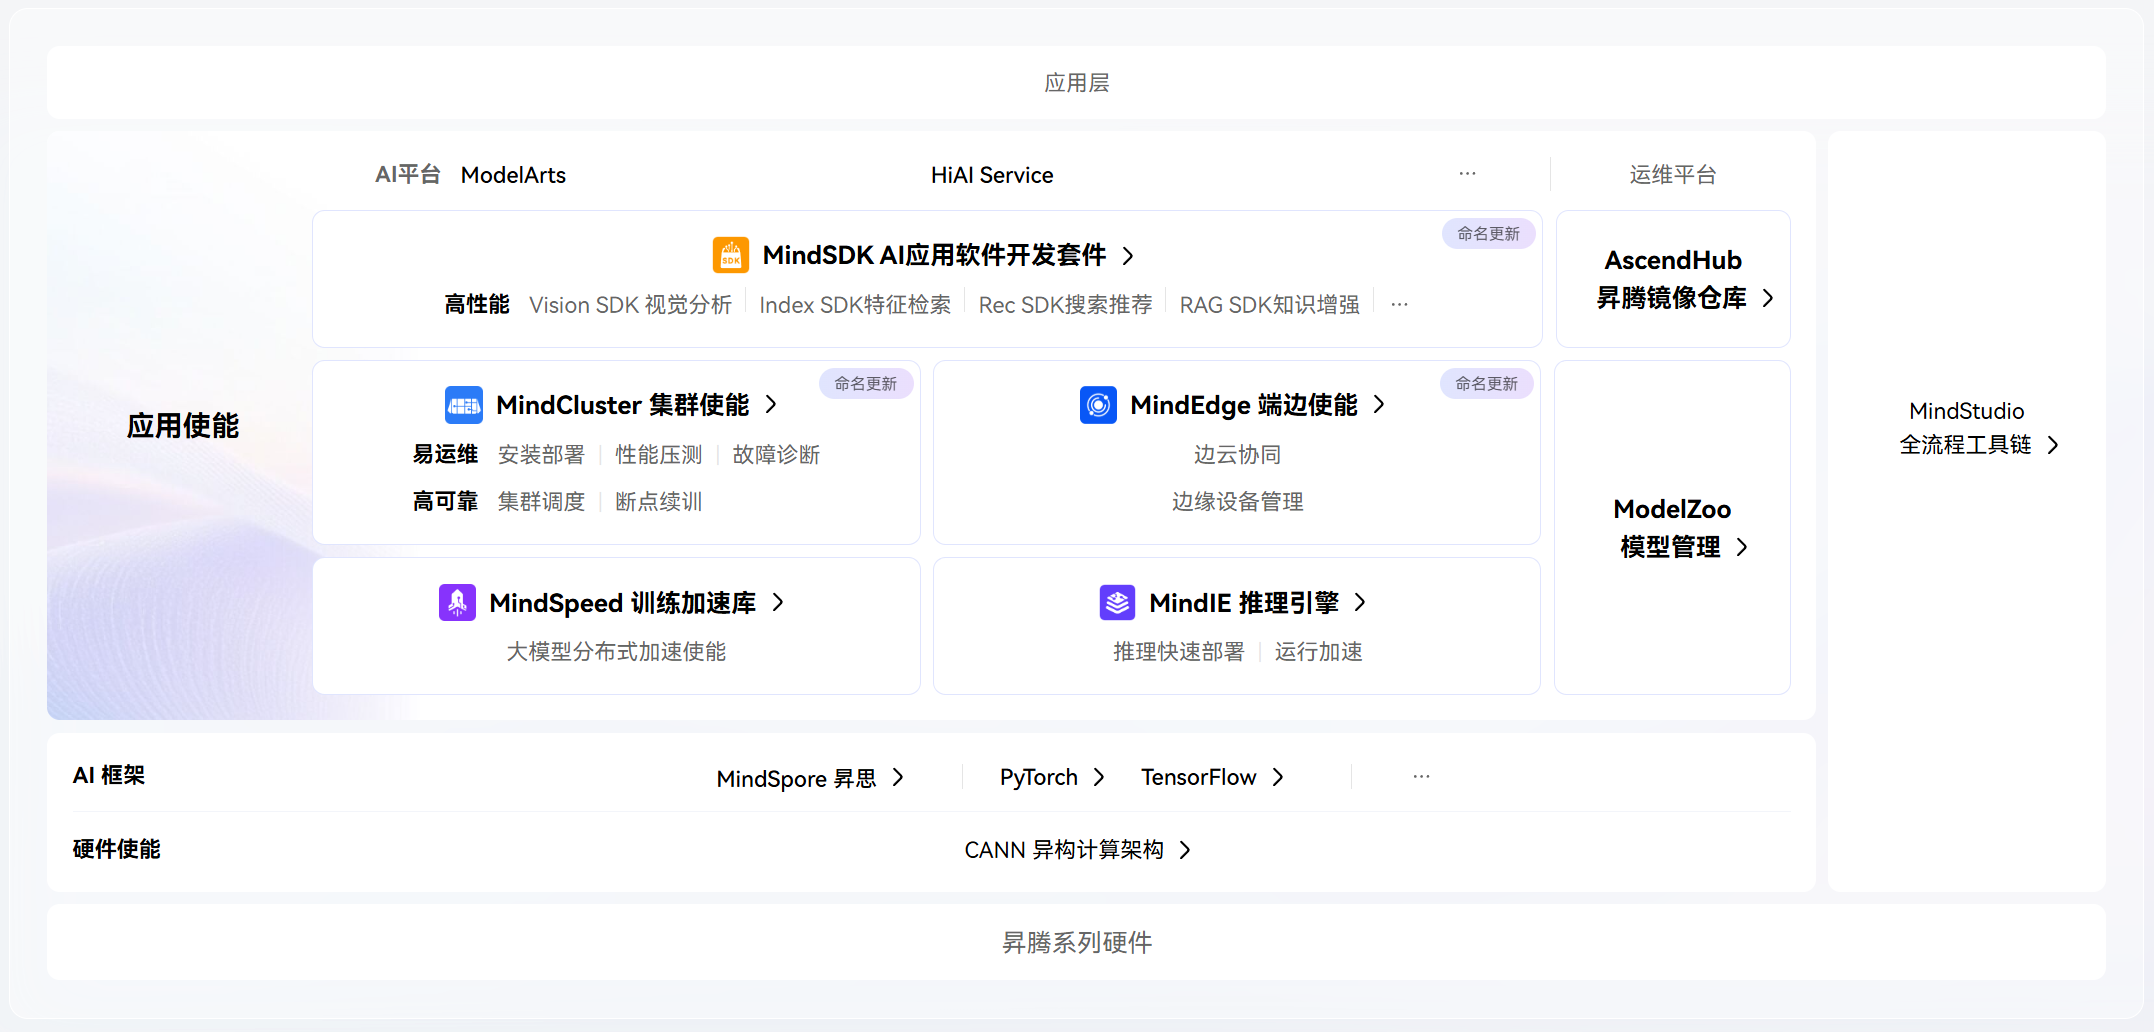Image resolution: width=2154 pixels, height=1032 pixels.
Task: Expand the chevron next to MindSDK AI应用软件开发套件
Action: tap(1129, 256)
